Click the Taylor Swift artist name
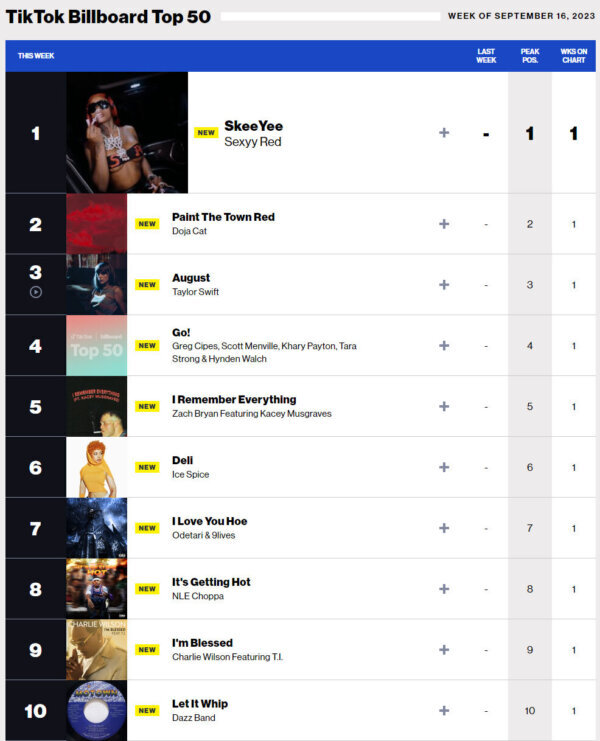The height and width of the screenshot is (741, 600). (x=195, y=292)
